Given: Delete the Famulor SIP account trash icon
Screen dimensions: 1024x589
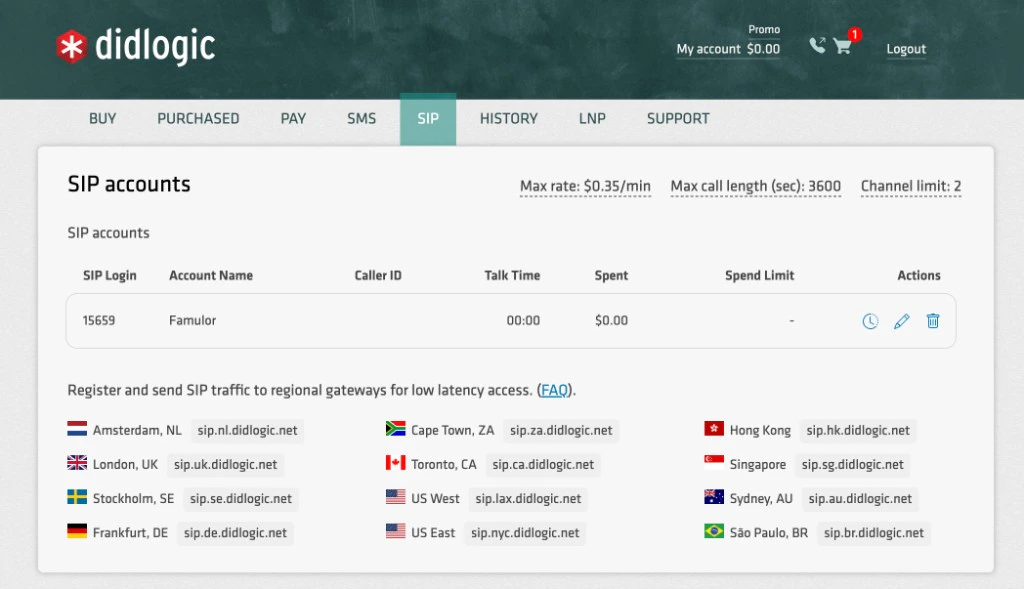Looking at the screenshot, I should (933, 321).
